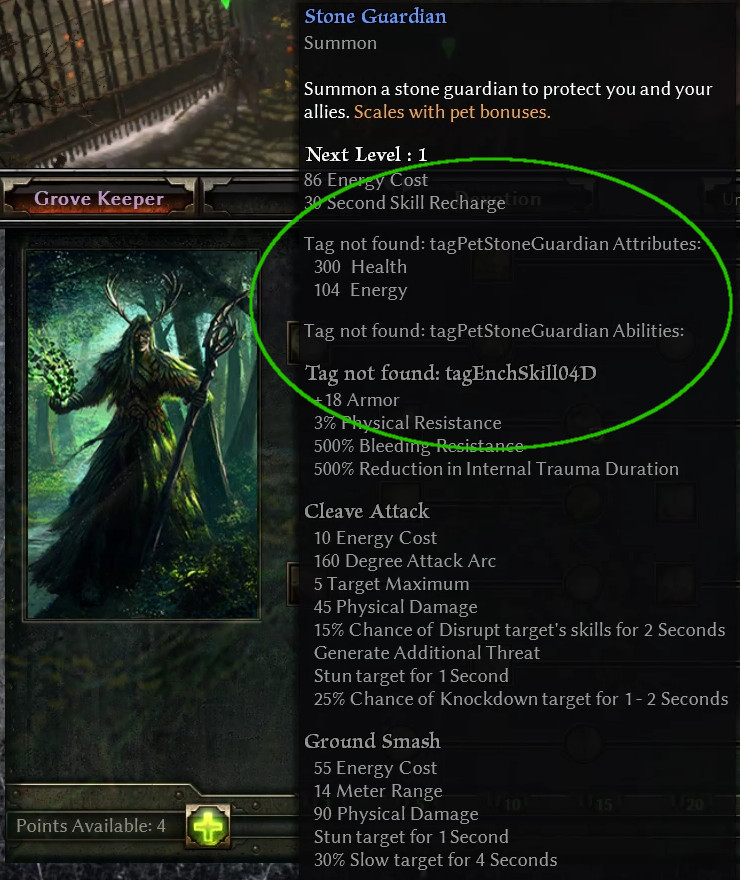Click the 500% Bleeding Resistance line
The width and height of the screenshot is (740, 880).
419,446
